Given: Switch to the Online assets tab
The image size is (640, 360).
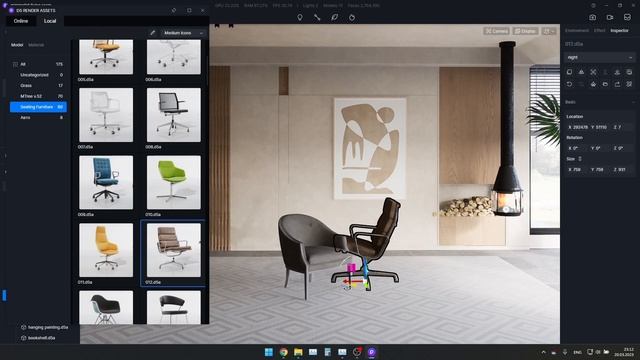Looking at the screenshot, I should coord(20,21).
